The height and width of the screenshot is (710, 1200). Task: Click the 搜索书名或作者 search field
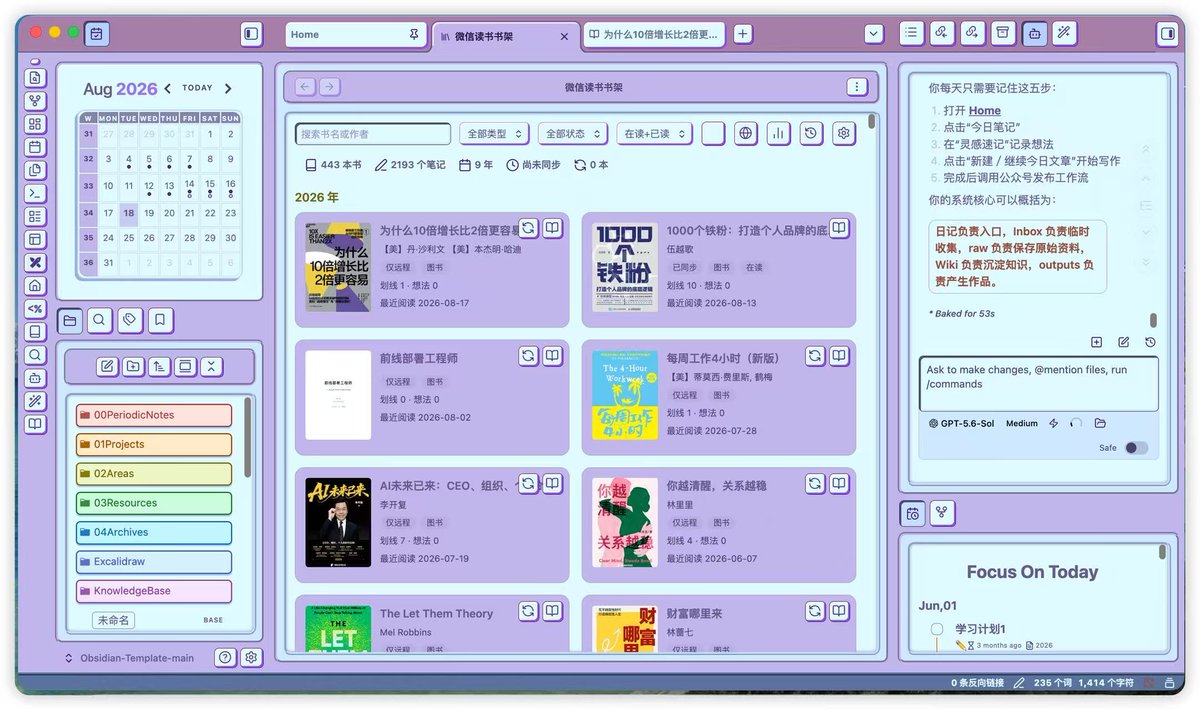pyautogui.click(x=373, y=134)
